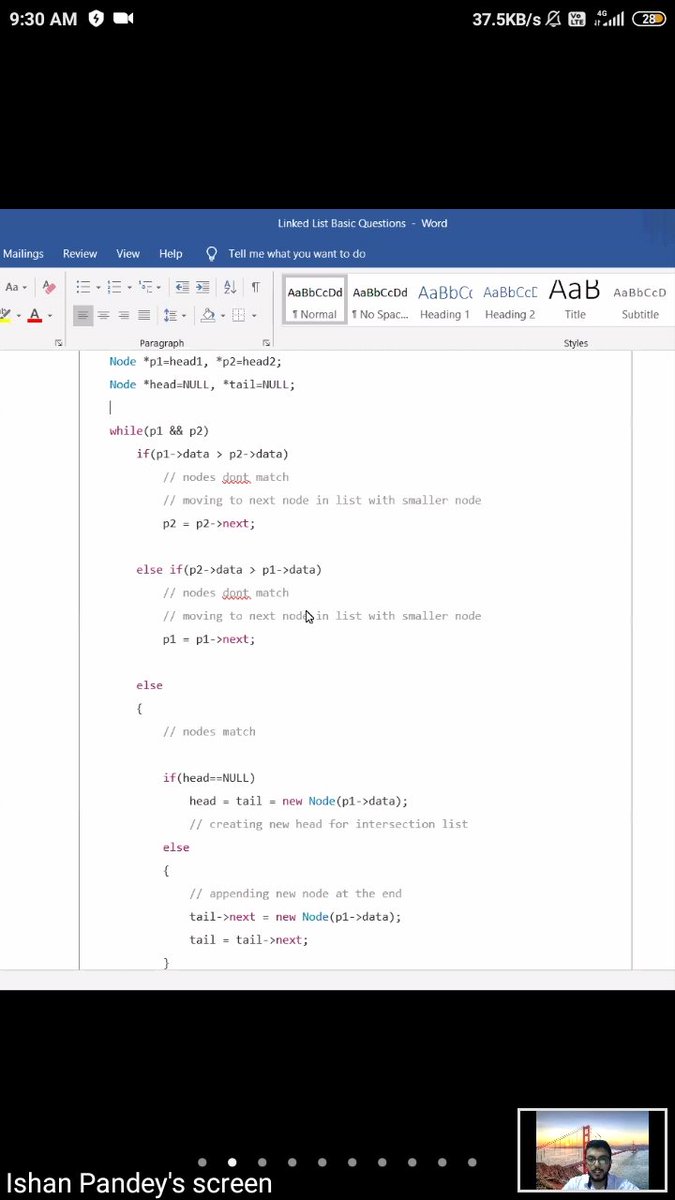Screen dimensions: 675x1200
Task: Center the text alignment
Action: 103,315
